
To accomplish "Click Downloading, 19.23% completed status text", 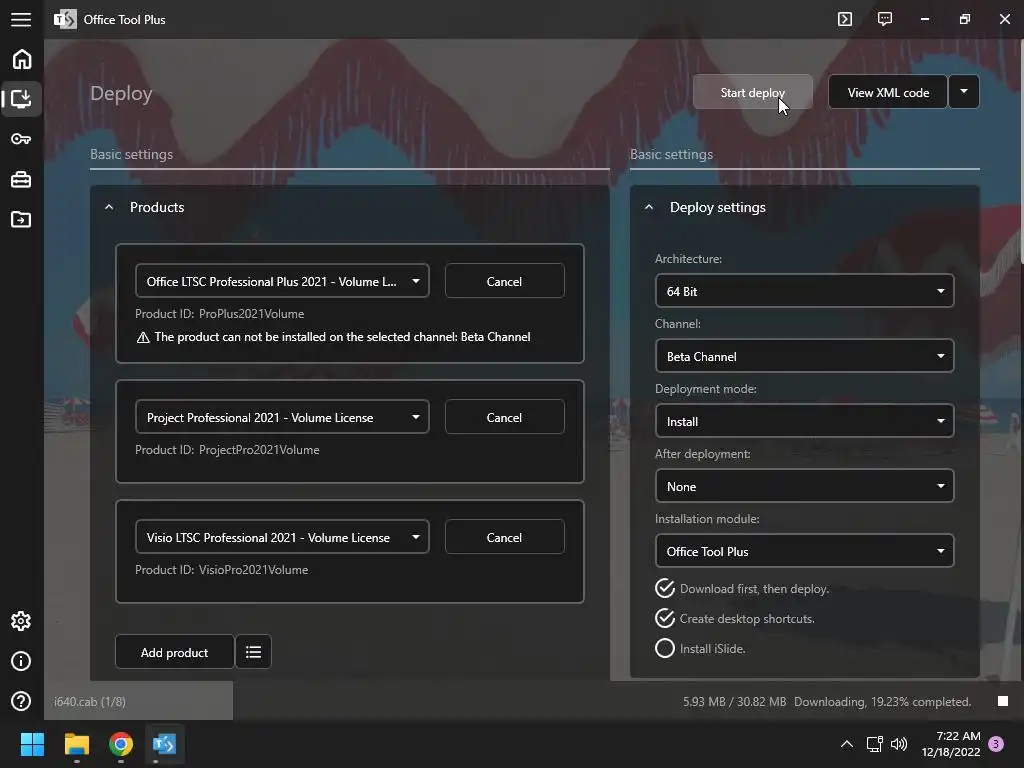I will (882, 701).
